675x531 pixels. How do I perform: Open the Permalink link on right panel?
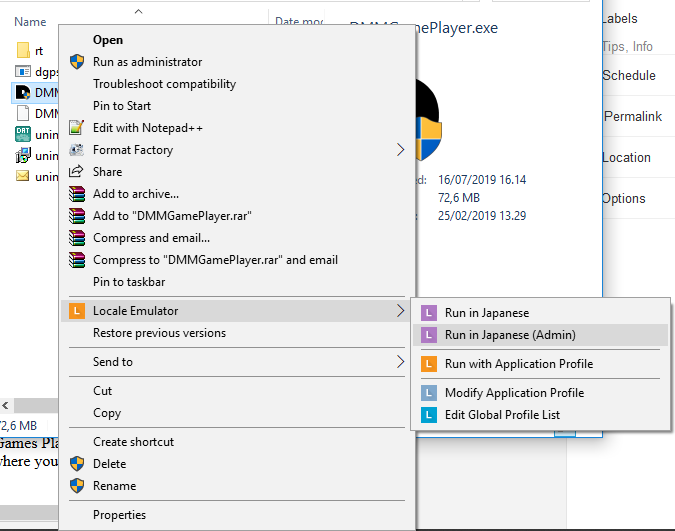[633, 117]
